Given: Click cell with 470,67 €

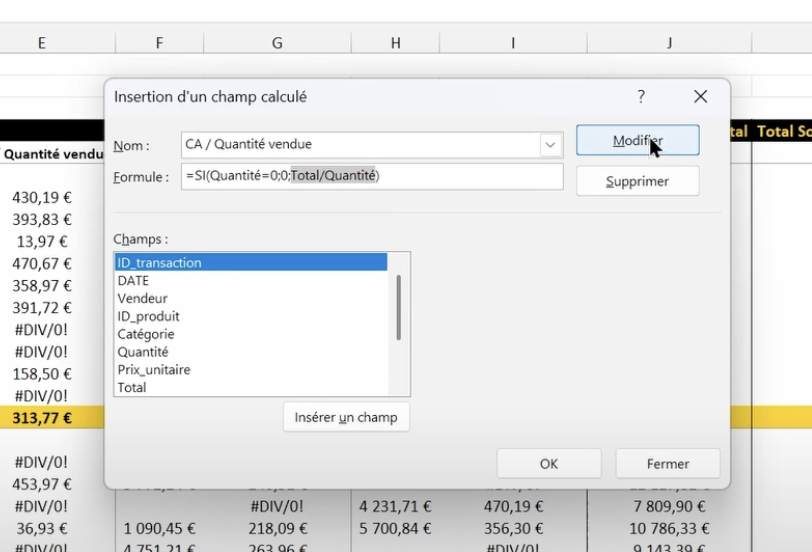Looking at the screenshot, I should point(42,264).
